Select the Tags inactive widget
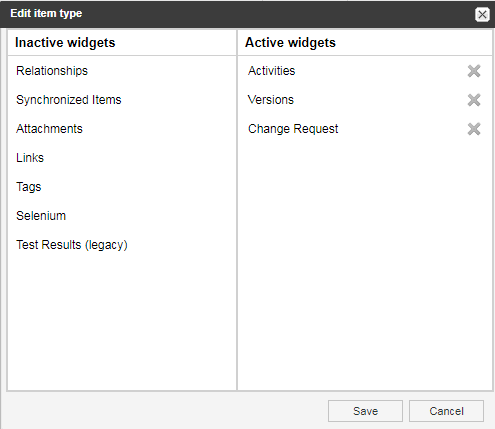This screenshot has width=495, height=429. click(29, 187)
